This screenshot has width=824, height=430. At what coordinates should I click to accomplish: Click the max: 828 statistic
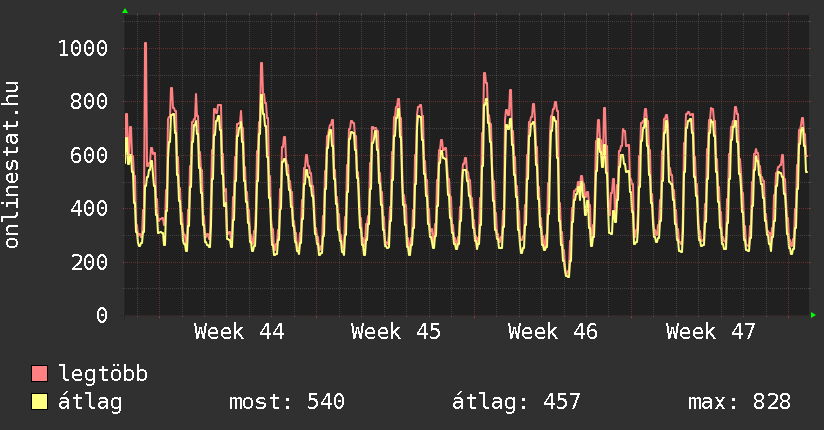[739, 402]
